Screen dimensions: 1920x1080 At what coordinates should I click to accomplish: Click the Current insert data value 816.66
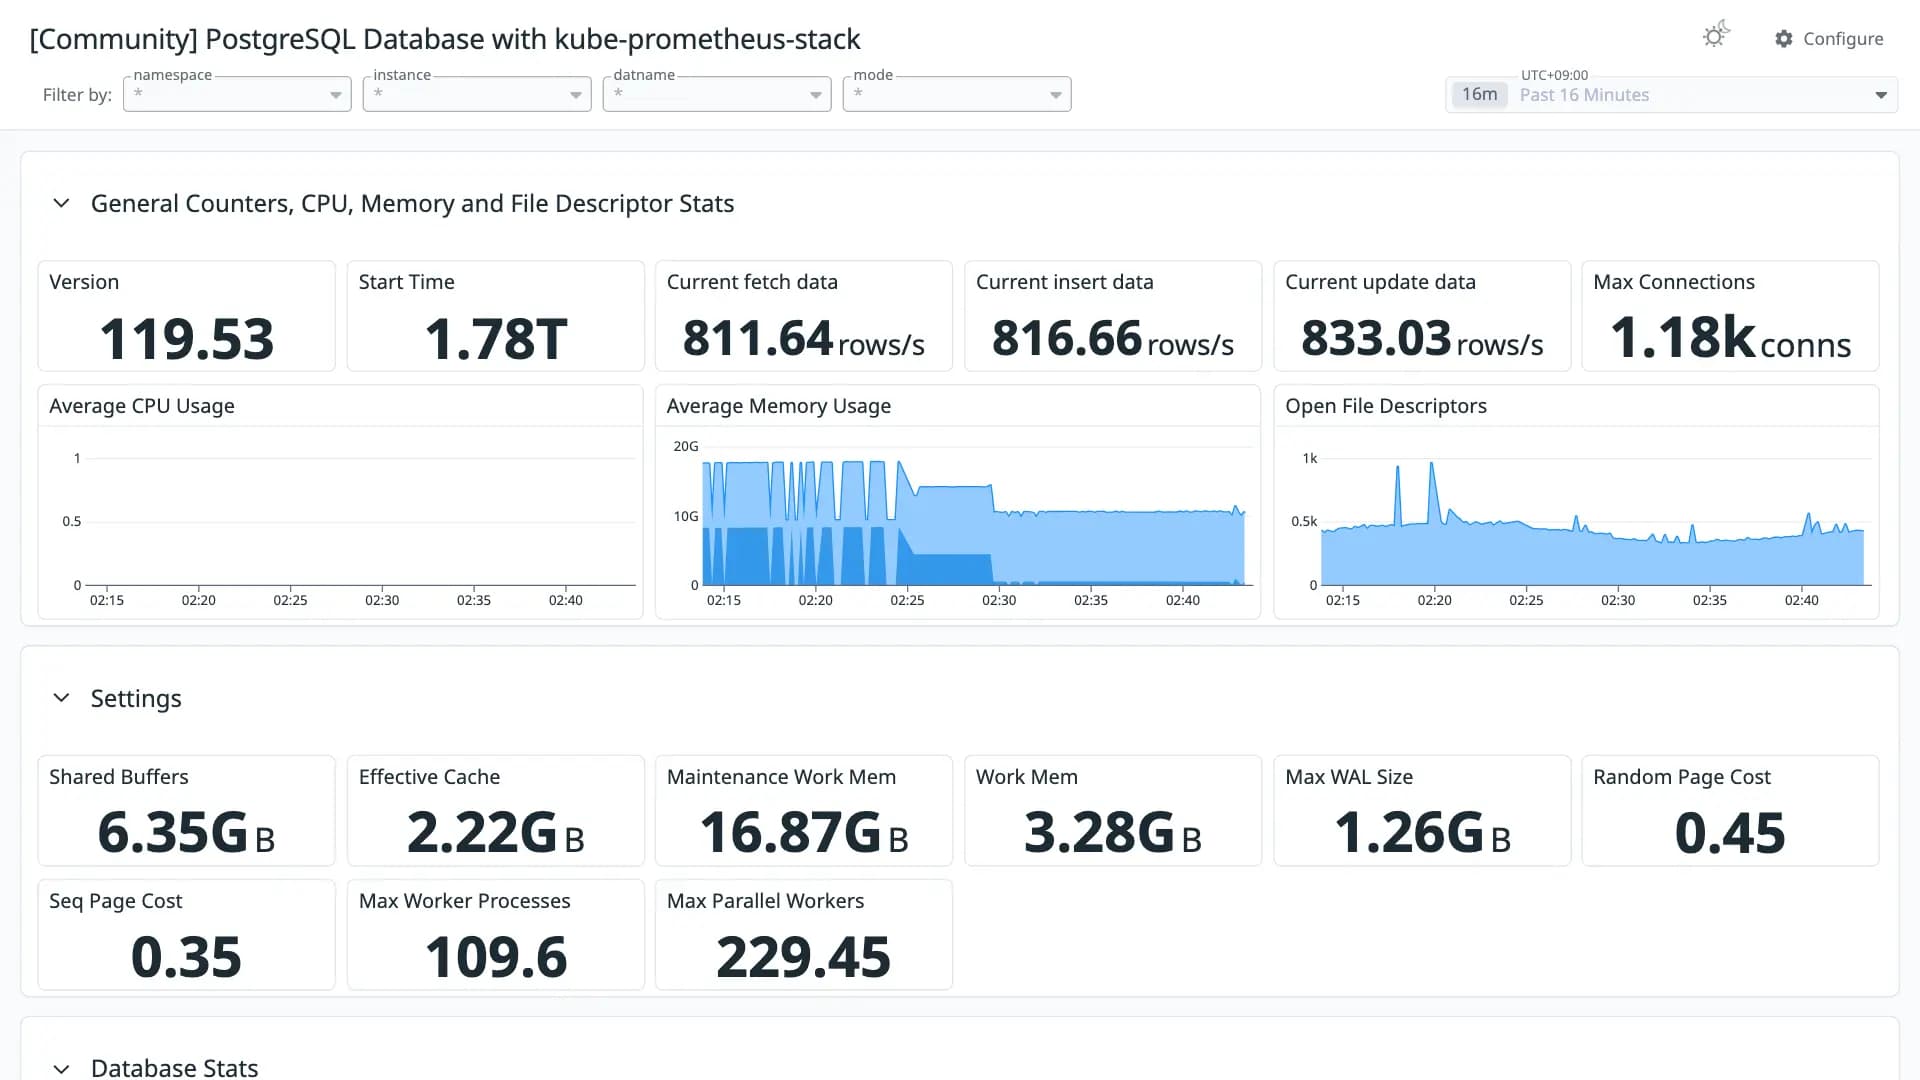[x=1067, y=338]
